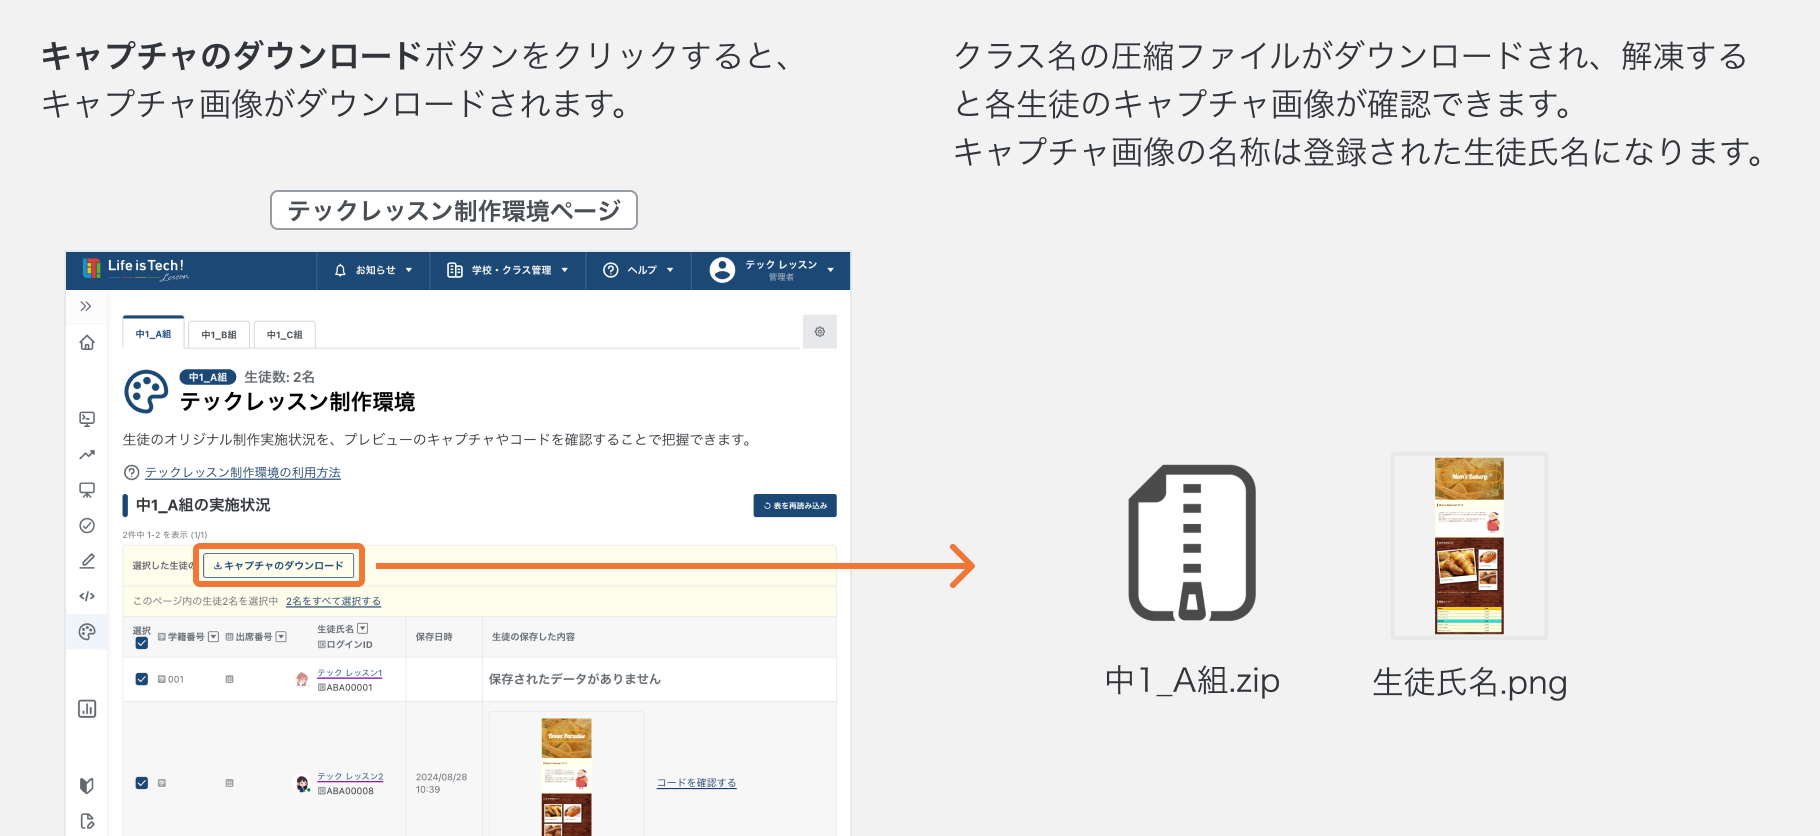Click the large palette icon beside page title
The width and height of the screenshot is (1820, 836).
coord(146,392)
